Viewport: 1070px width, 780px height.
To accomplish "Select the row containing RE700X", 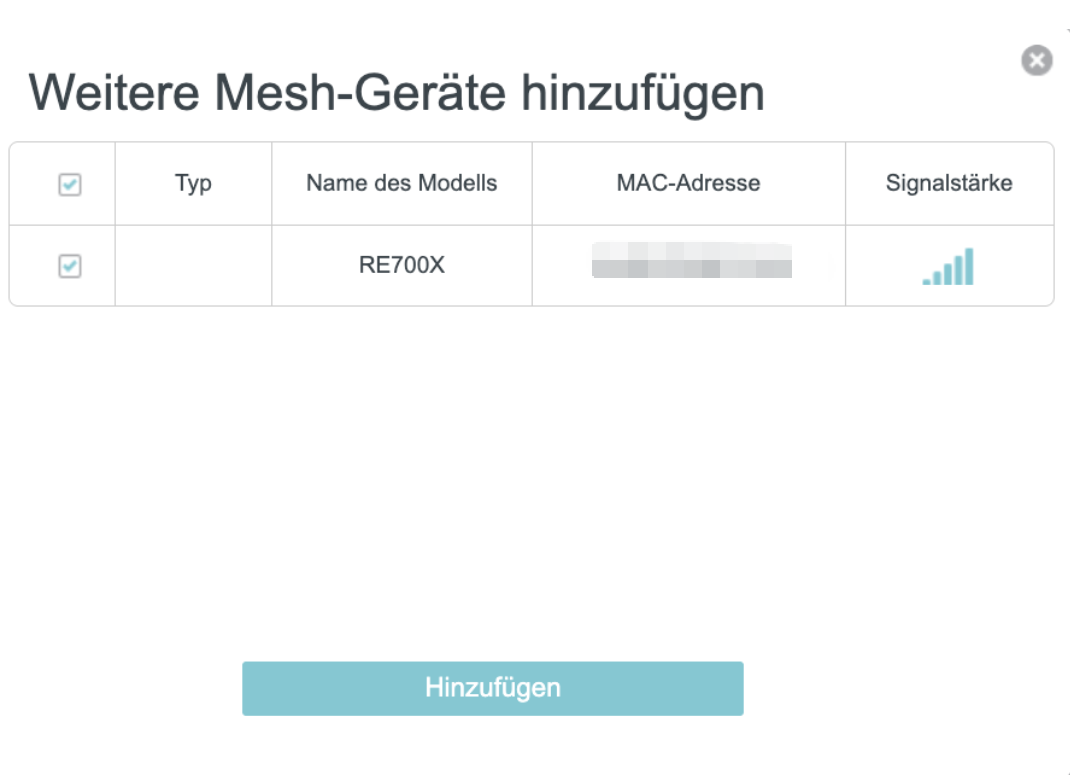I will coord(400,263).
